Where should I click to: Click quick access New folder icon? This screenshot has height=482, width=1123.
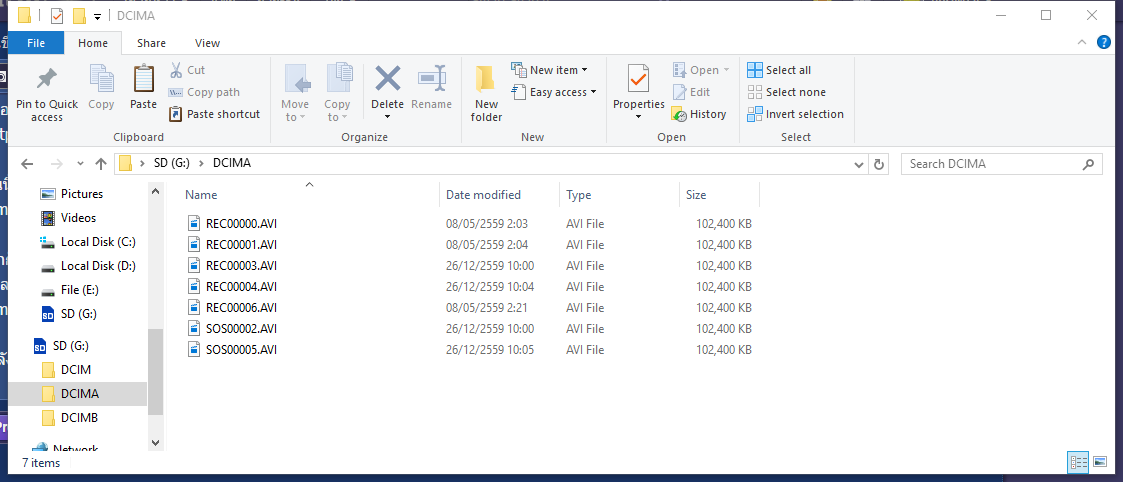coord(79,15)
